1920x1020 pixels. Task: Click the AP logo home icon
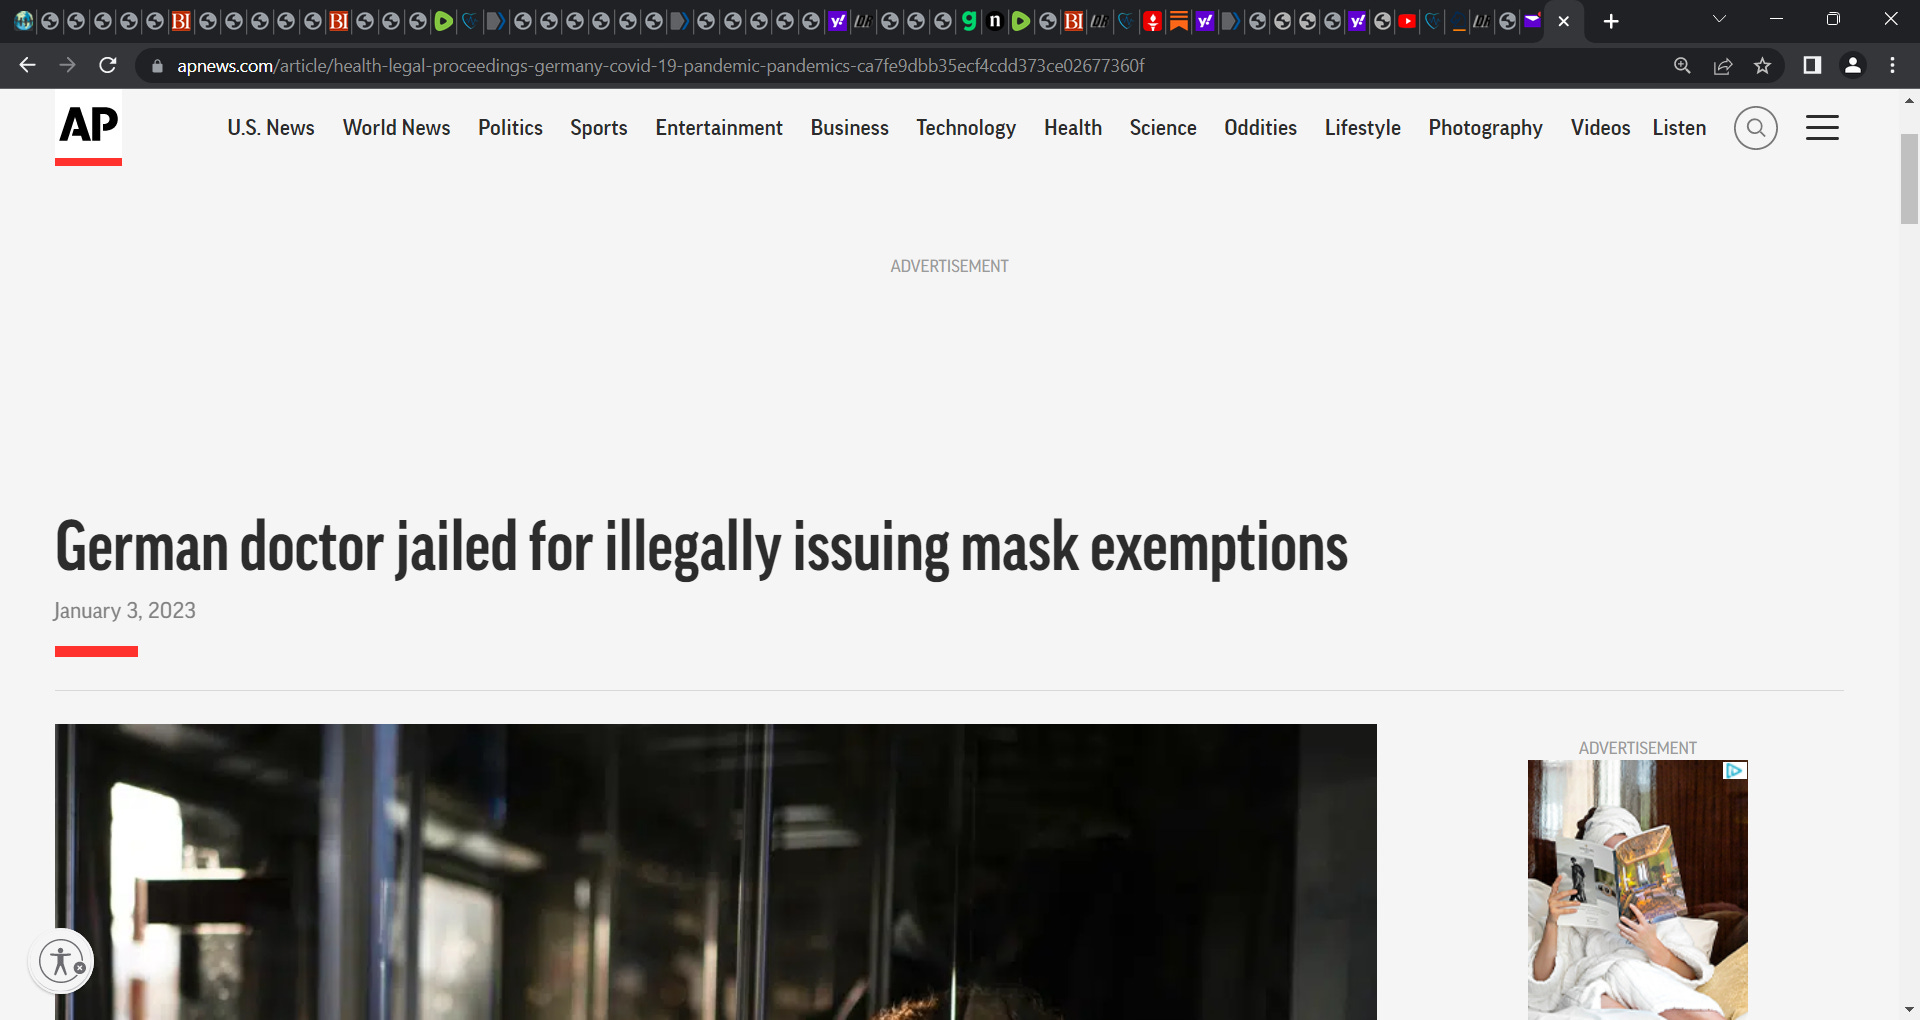point(88,129)
